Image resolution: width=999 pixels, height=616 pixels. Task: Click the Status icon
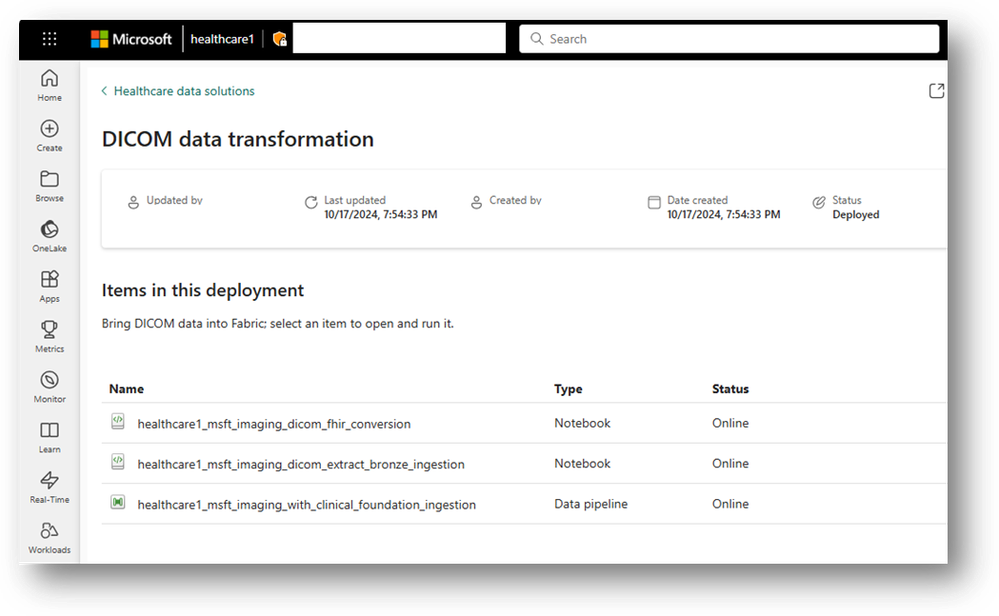[819, 203]
